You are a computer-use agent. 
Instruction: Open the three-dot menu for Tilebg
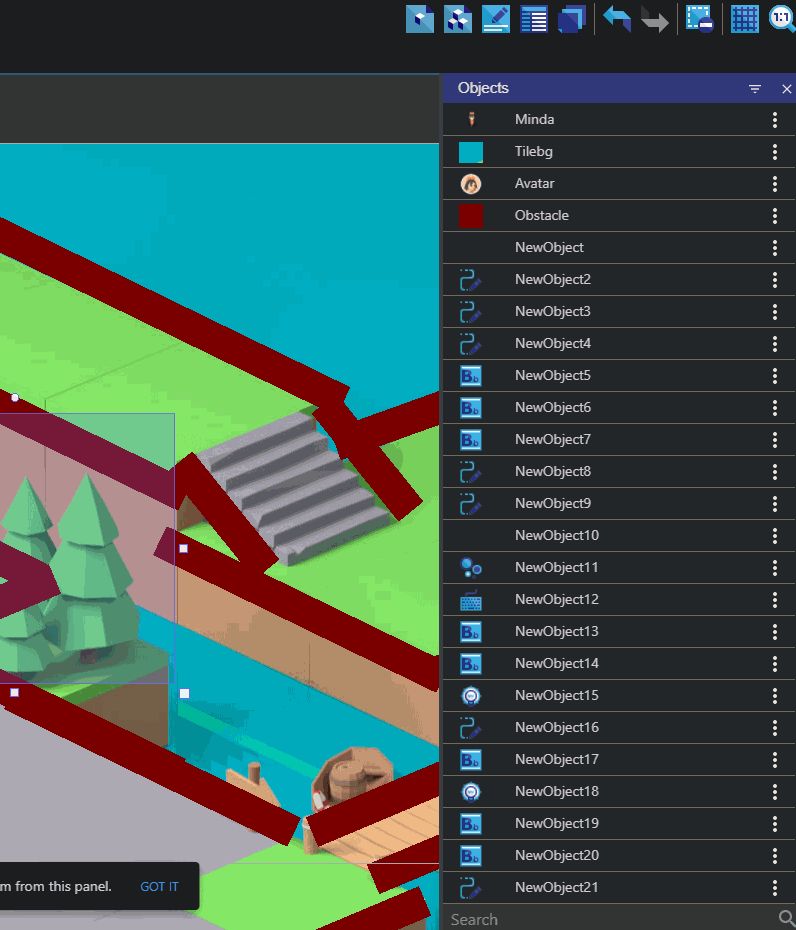tap(775, 152)
